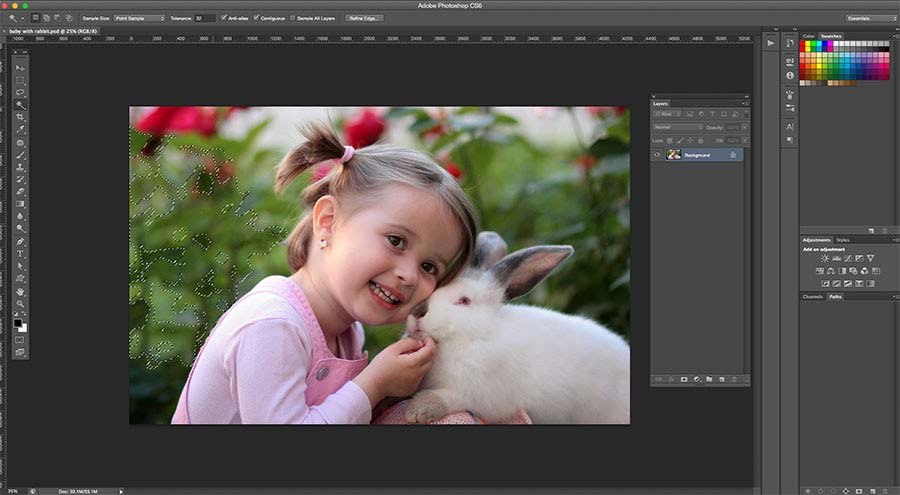Select the Hand tool
Image resolution: width=900 pixels, height=495 pixels.
pyautogui.click(x=20, y=291)
